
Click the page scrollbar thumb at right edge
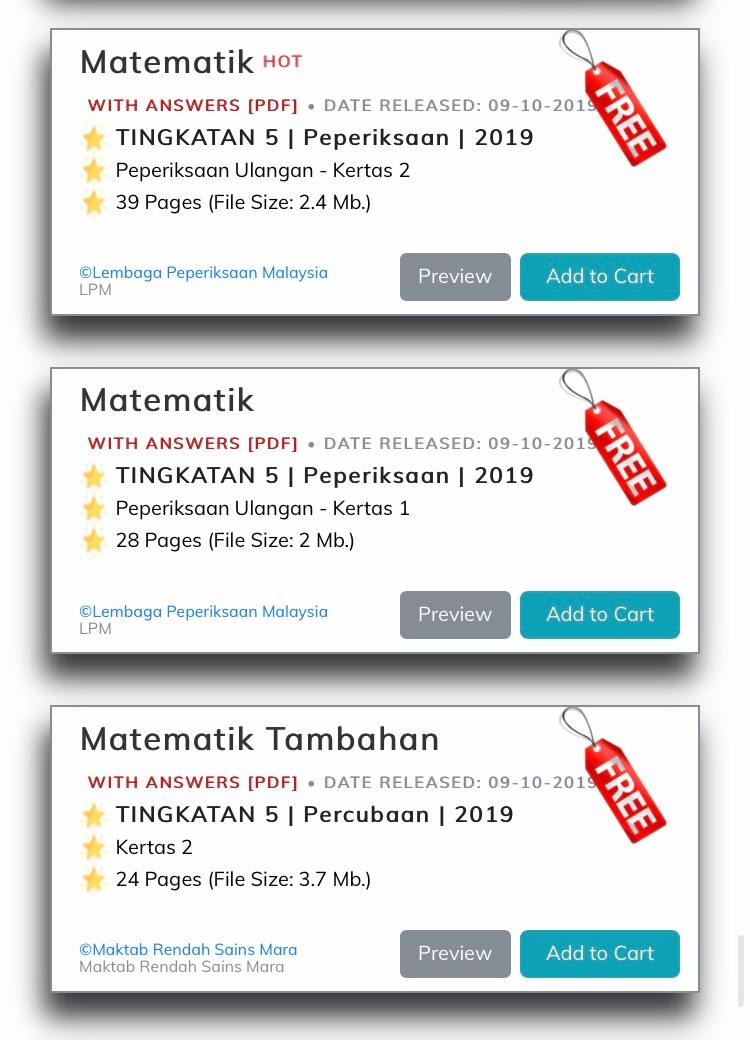click(741, 971)
